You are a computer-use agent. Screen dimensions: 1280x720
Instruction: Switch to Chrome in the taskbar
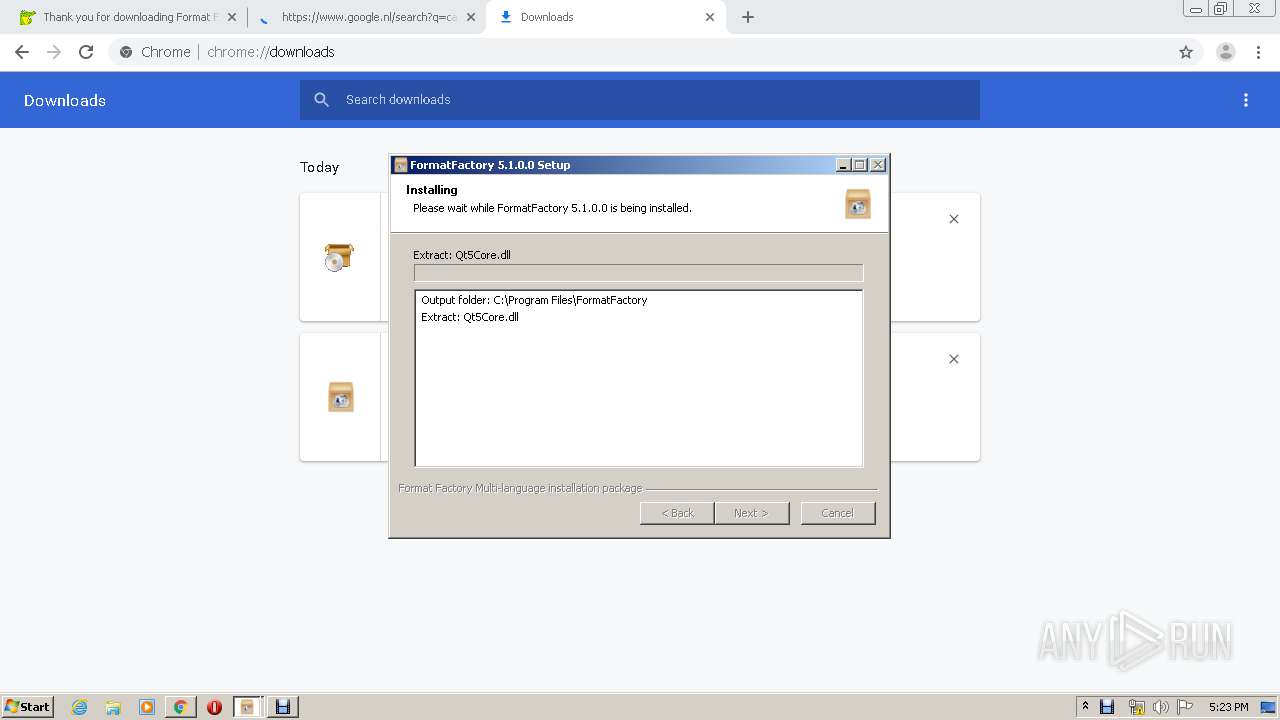click(180, 707)
